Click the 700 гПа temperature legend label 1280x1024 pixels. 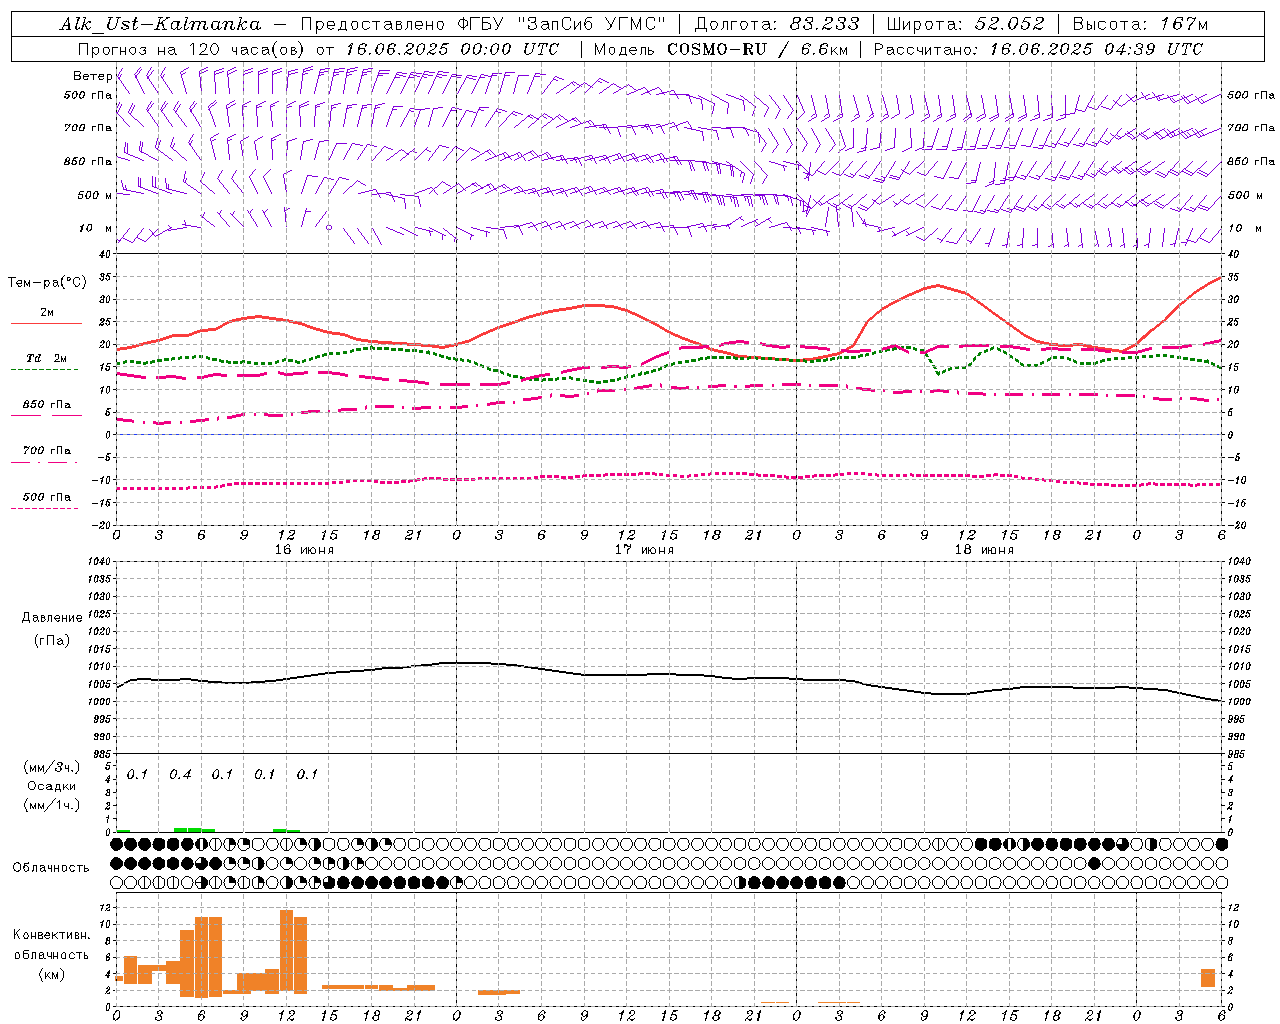(x=47, y=450)
